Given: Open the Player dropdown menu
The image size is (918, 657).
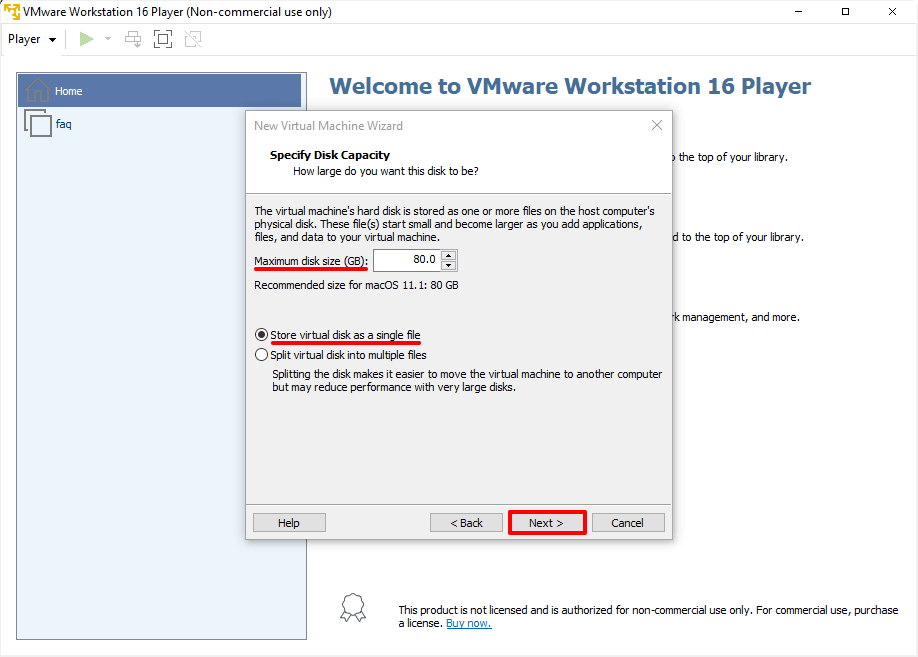Looking at the screenshot, I should coord(32,39).
